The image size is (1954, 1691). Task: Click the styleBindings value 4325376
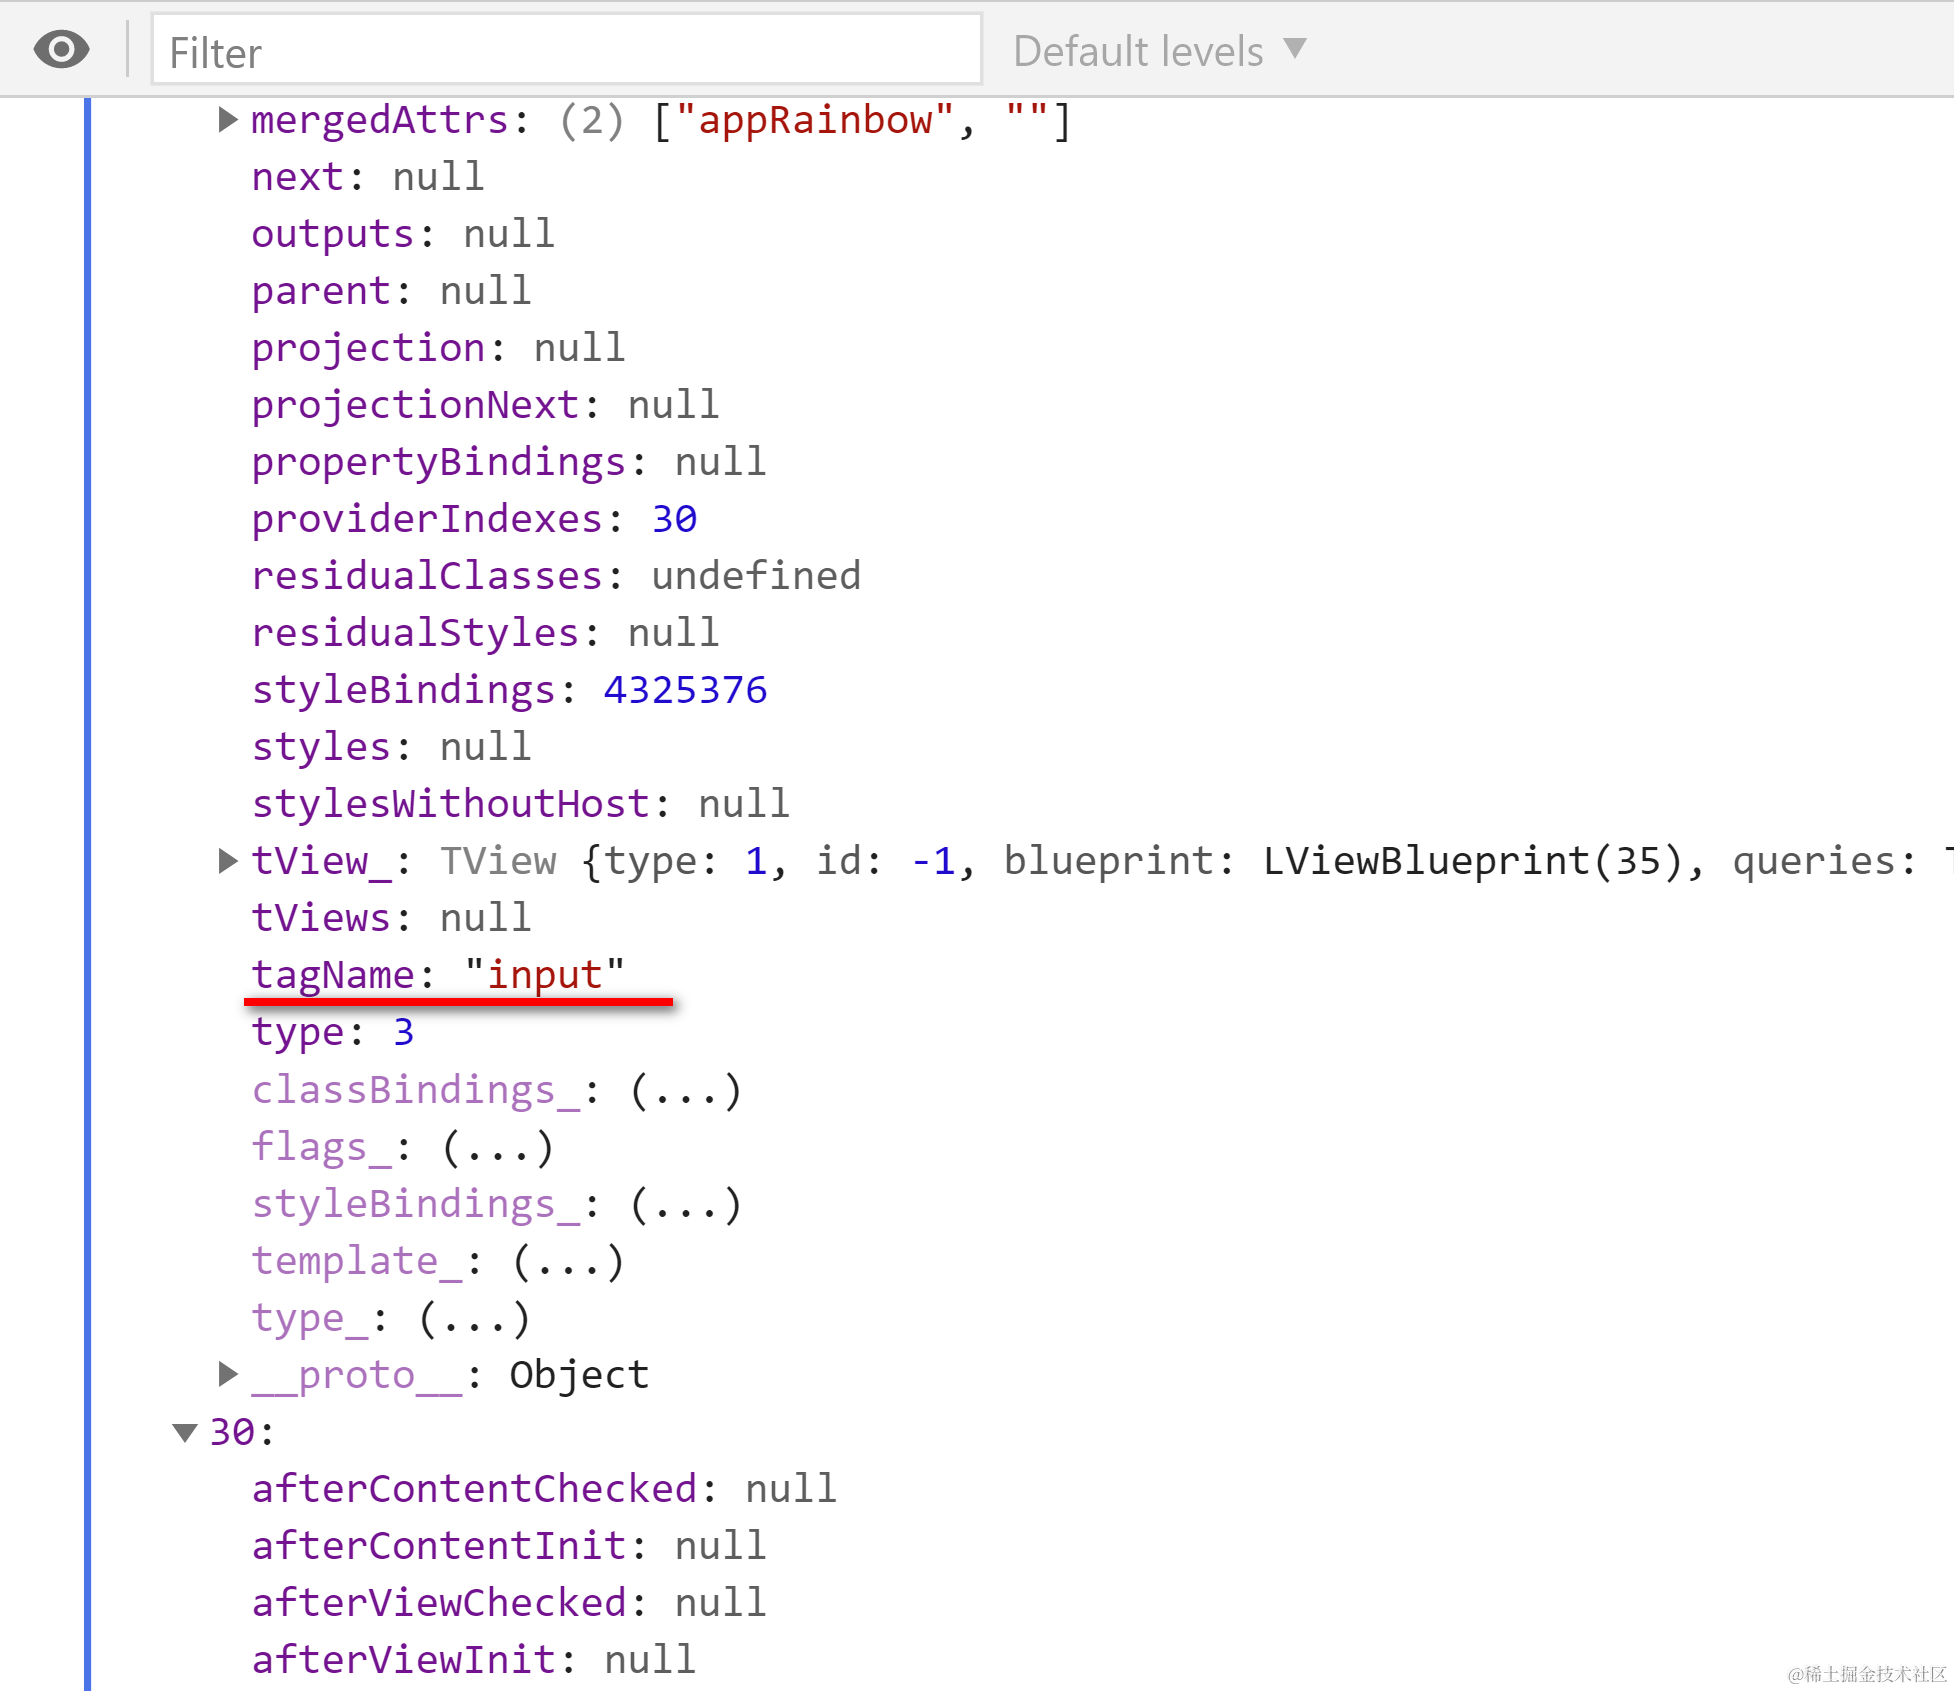(x=685, y=690)
